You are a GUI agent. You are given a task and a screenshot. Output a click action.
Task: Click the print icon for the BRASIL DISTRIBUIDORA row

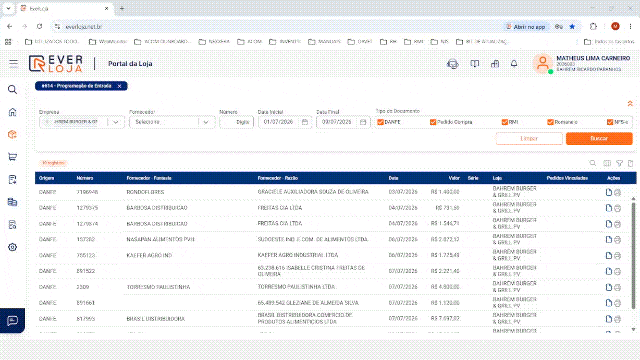618,319
